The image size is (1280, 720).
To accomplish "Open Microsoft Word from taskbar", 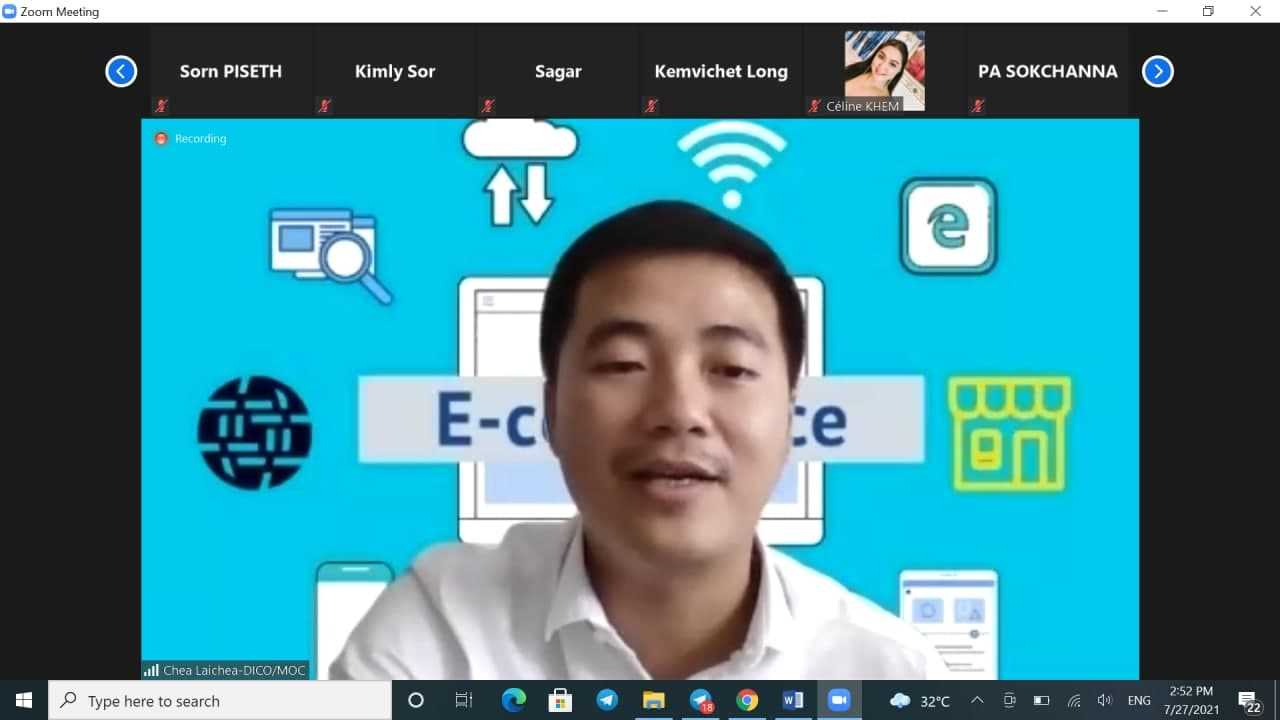I will tap(793, 700).
